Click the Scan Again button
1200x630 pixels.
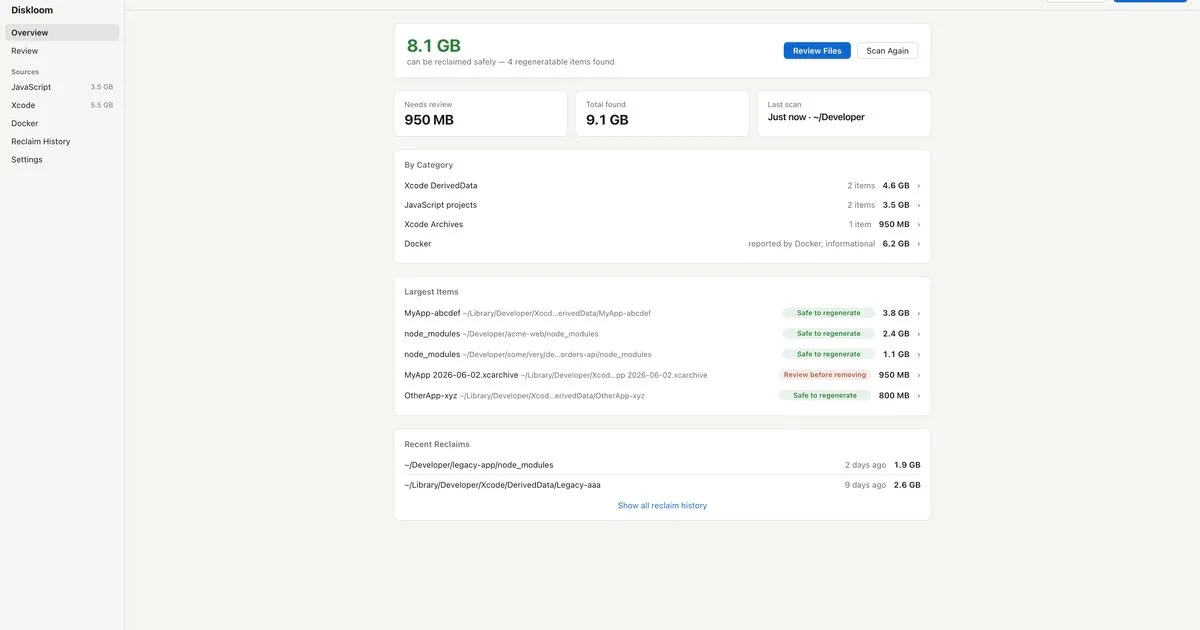tap(887, 51)
